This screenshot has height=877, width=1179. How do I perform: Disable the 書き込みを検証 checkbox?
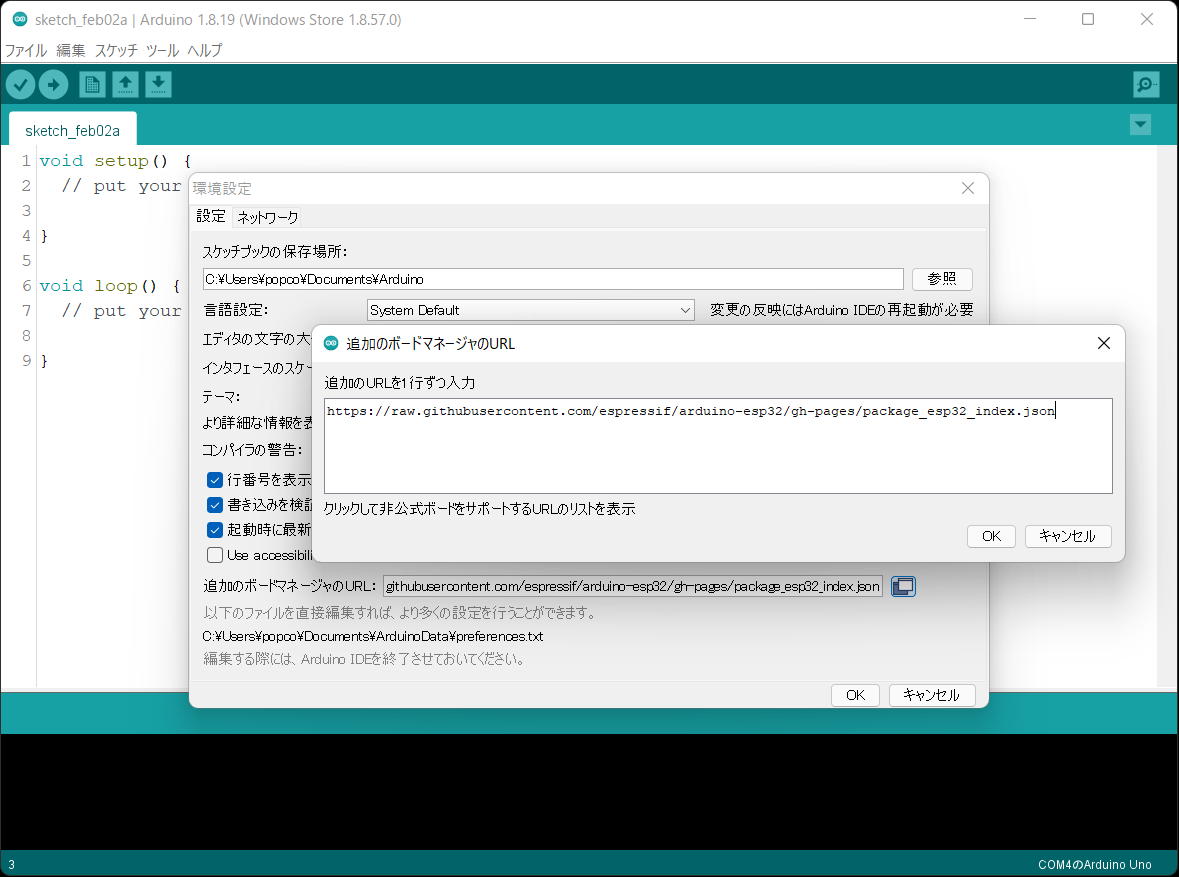point(215,504)
